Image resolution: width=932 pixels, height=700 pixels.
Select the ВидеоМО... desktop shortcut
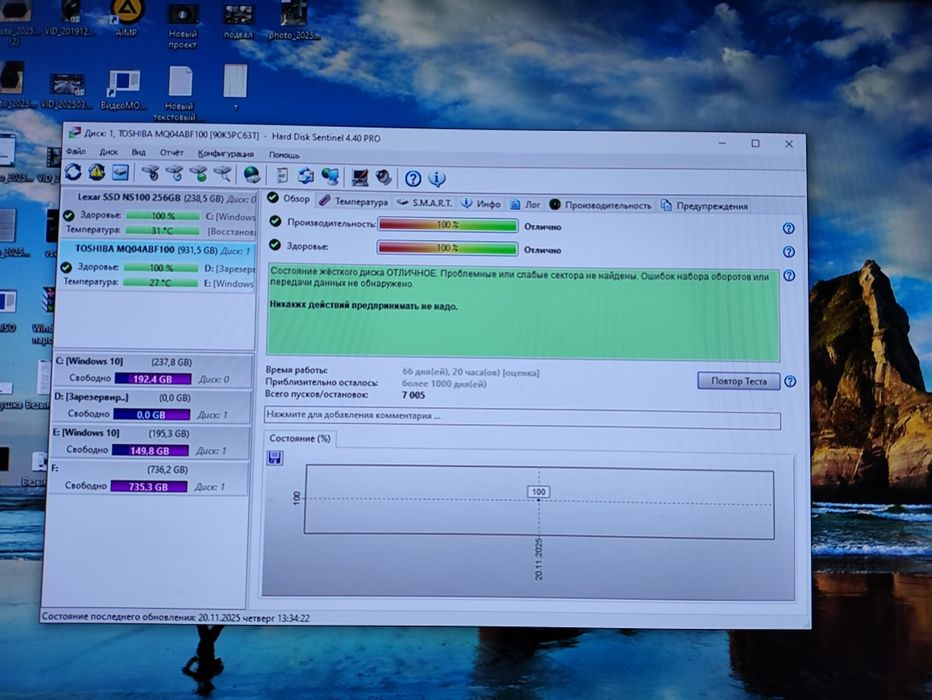click(122, 90)
